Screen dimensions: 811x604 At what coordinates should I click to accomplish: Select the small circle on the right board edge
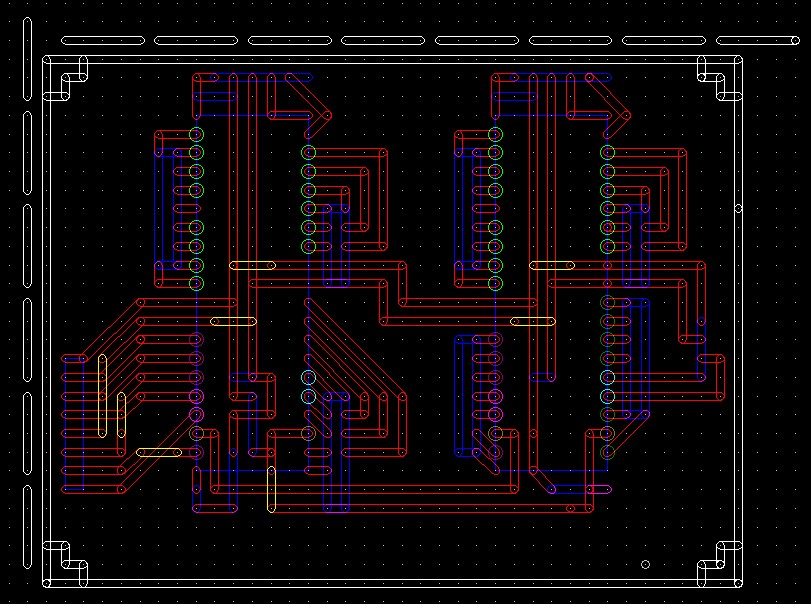pyautogui.click(x=739, y=208)
